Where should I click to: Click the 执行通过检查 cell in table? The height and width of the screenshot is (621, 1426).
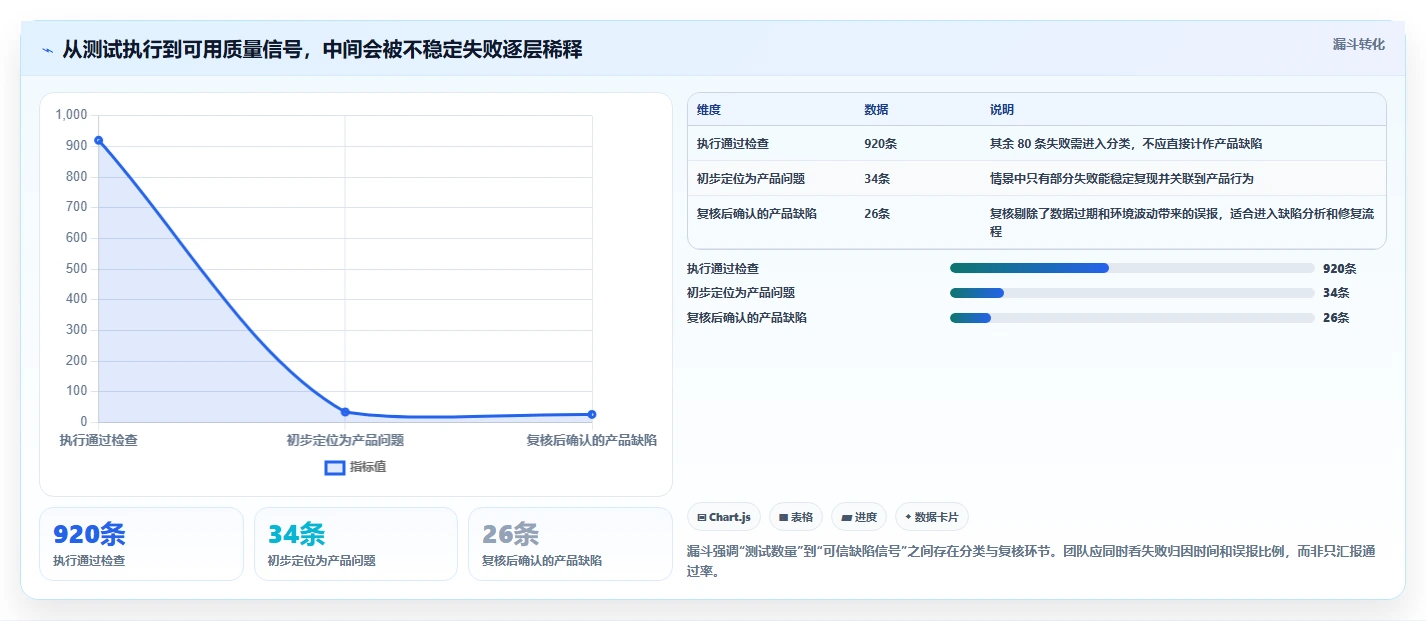click(733, 144)
